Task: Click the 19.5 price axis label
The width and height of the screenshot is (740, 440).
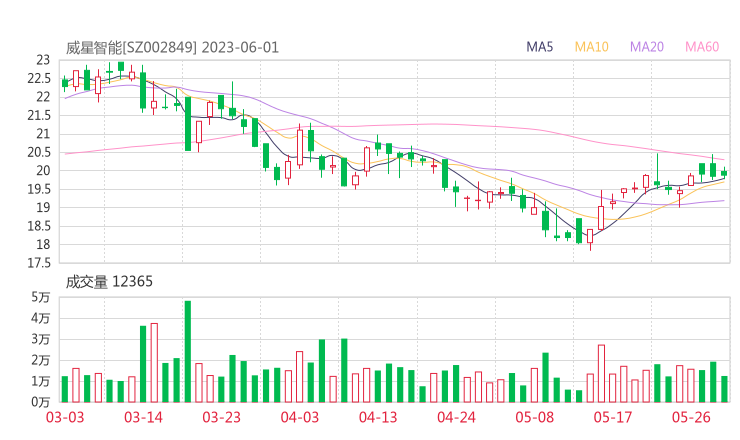Action: (39, 189)
